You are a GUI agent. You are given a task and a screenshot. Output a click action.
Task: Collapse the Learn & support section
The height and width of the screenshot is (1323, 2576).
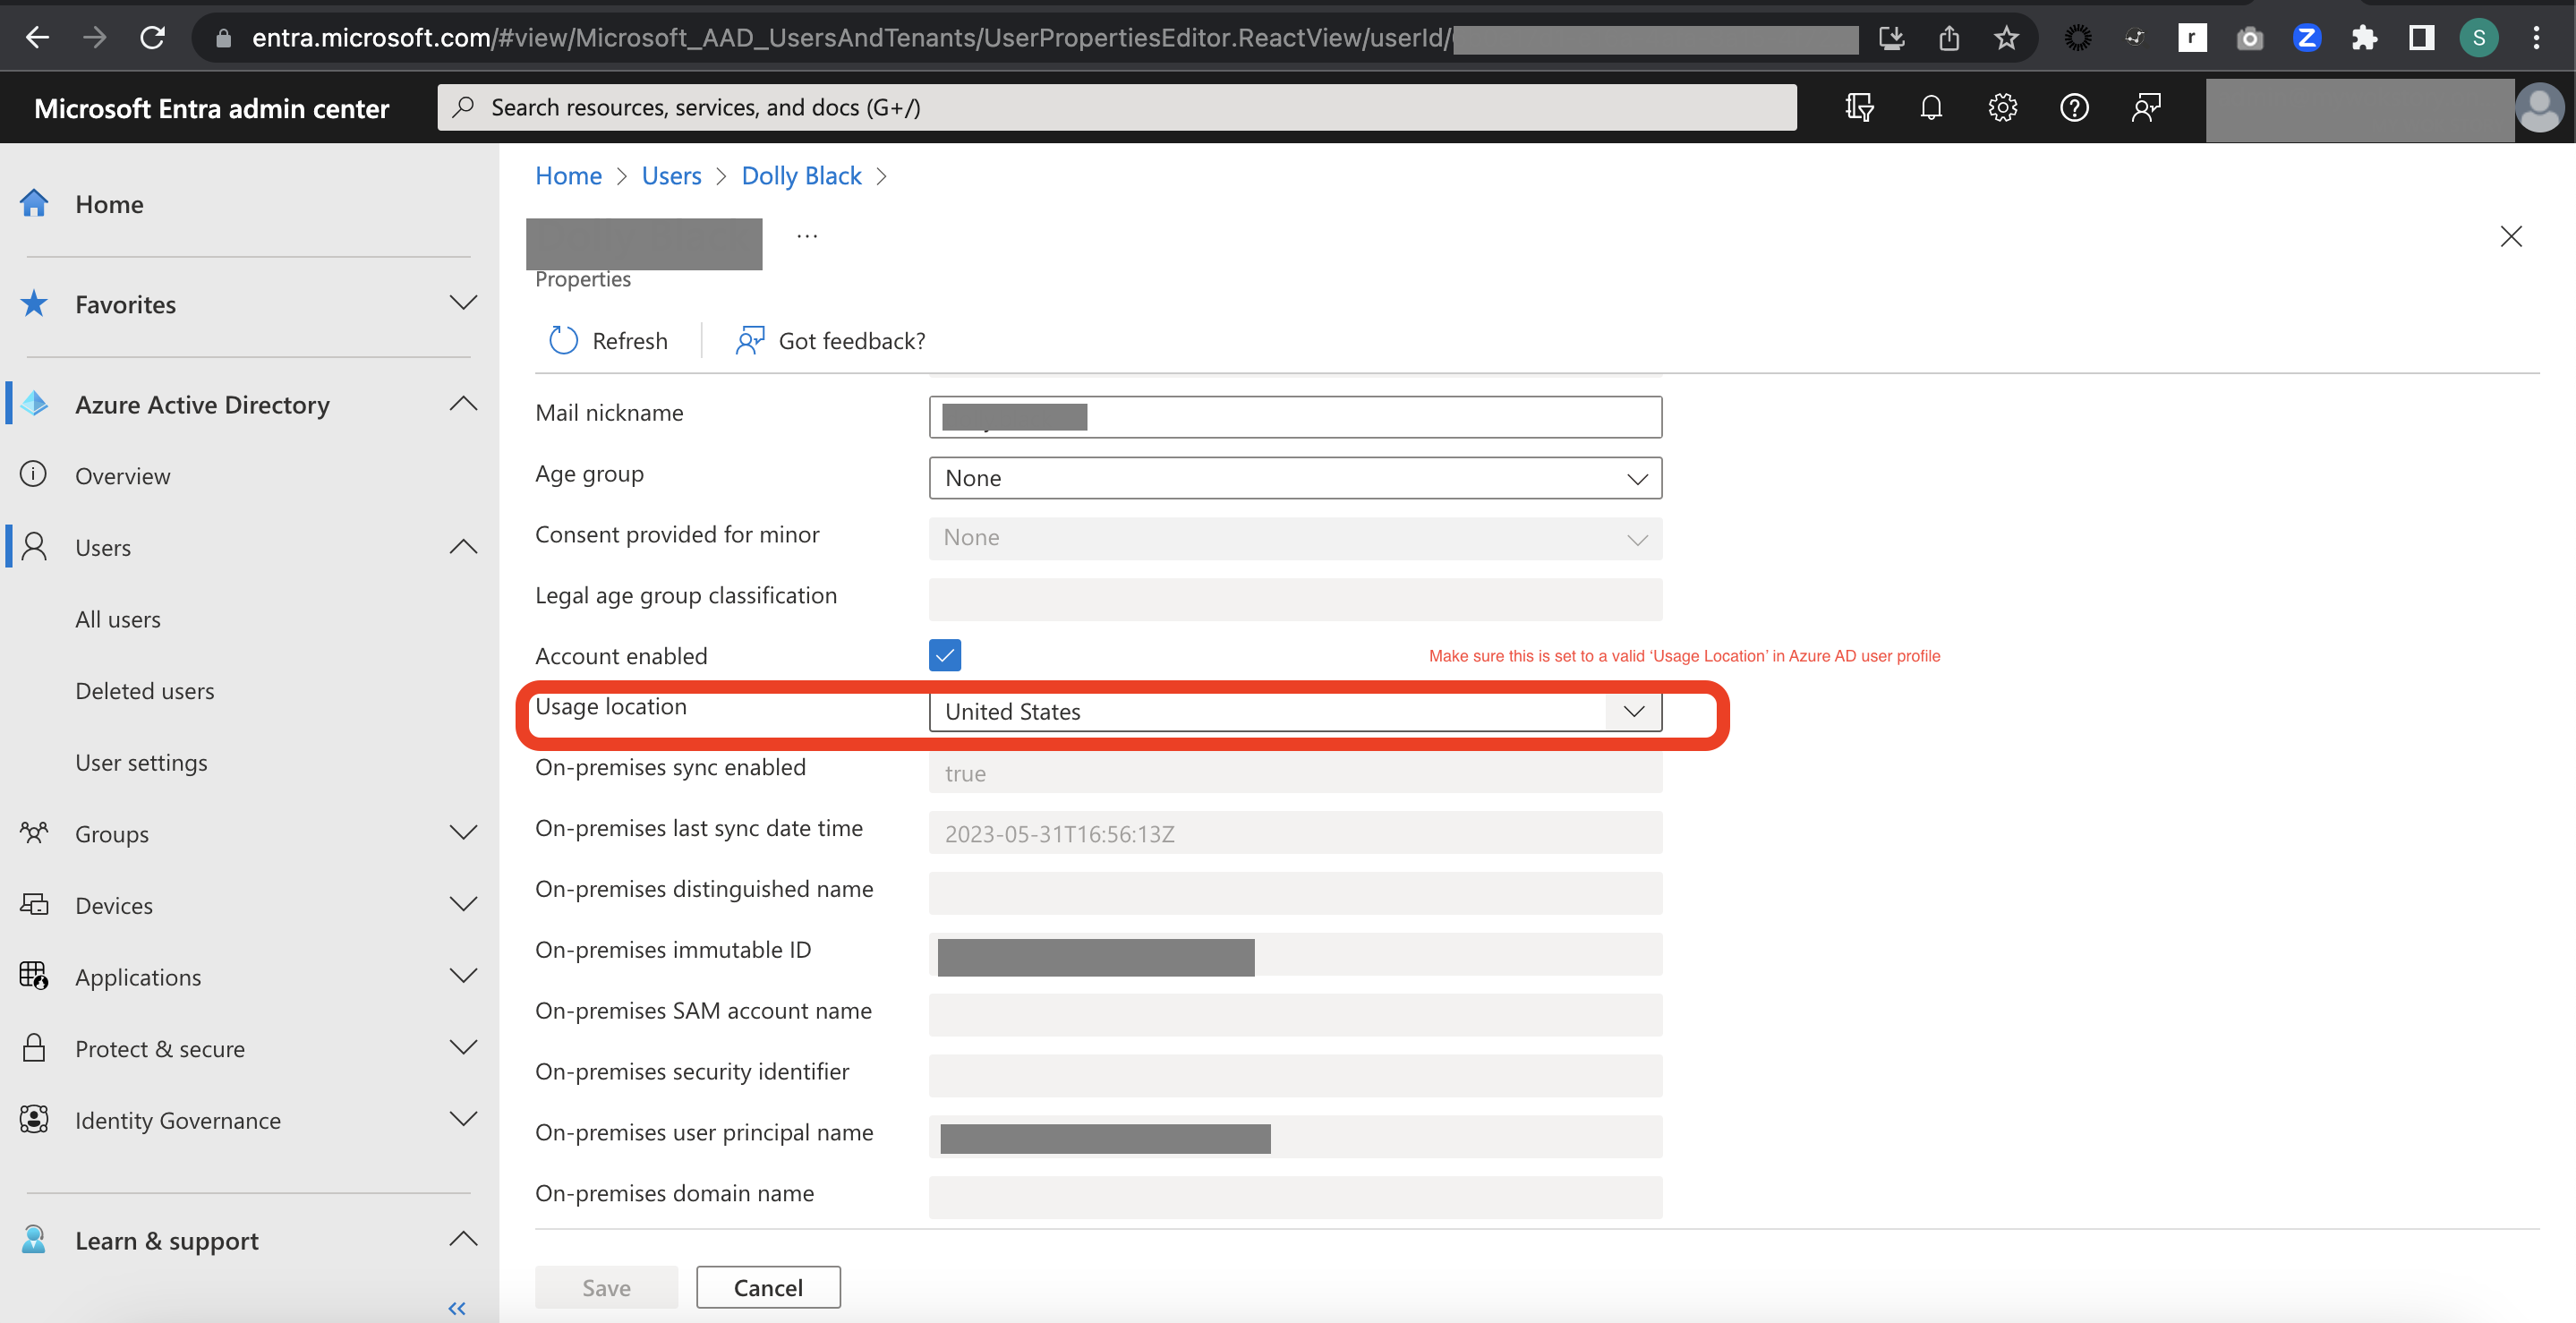click(x=463, y=1240)
